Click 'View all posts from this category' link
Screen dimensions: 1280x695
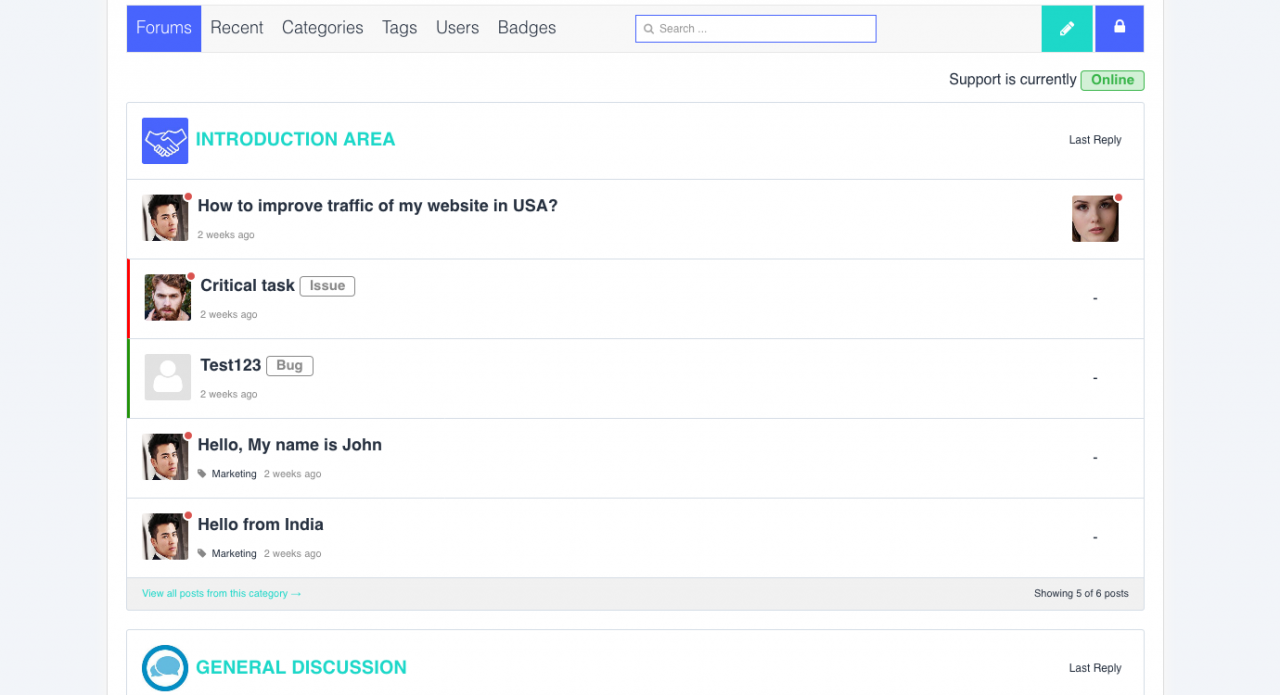click(221, 594)
